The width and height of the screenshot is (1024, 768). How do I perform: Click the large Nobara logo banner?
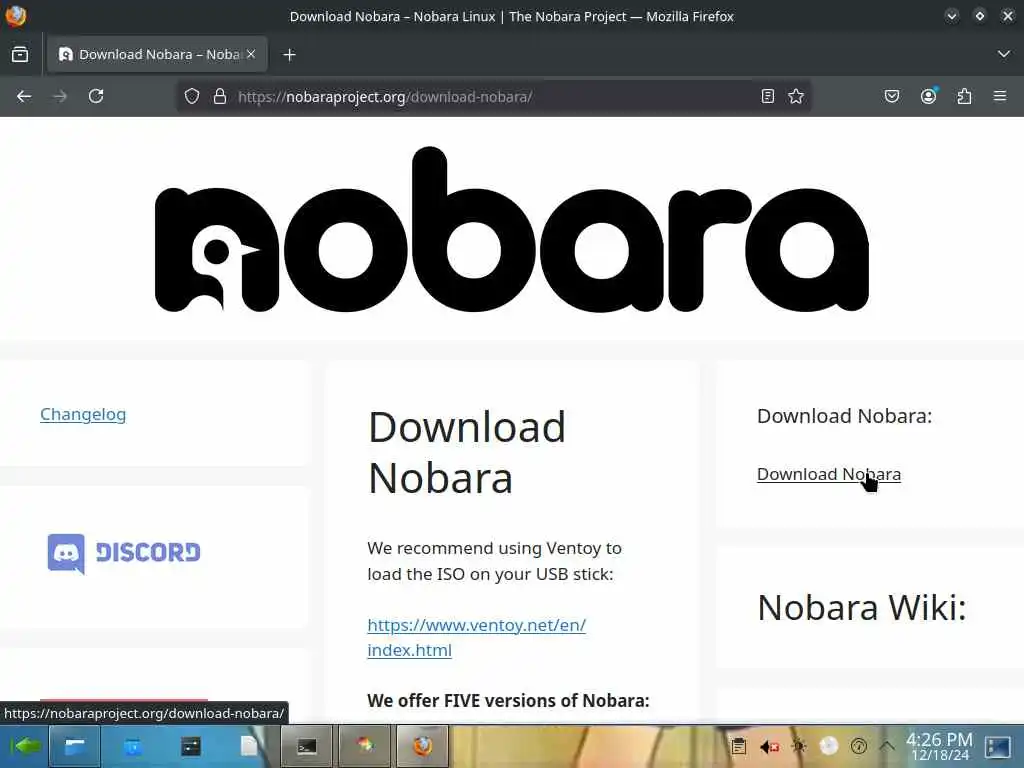click(512, 230)
